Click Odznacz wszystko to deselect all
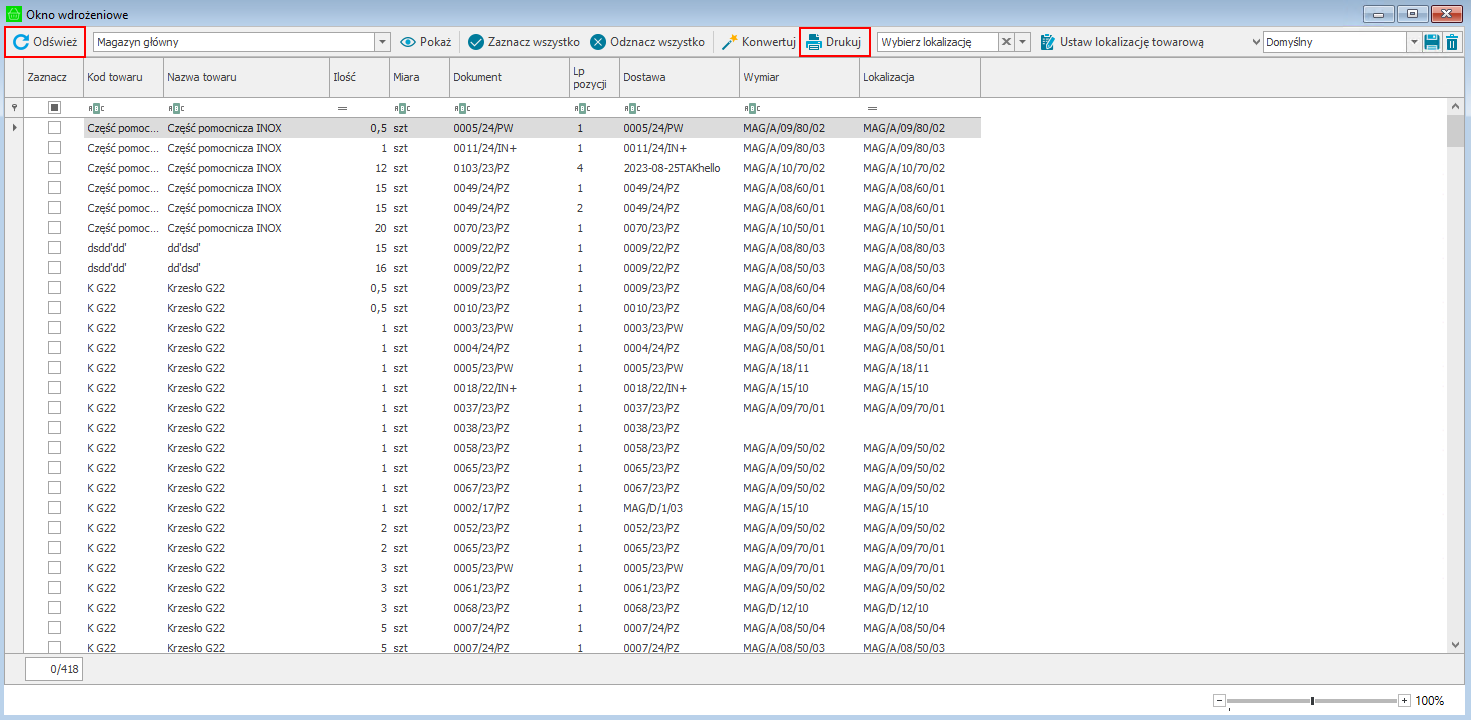Image resolution: width=1471 pixels, height=720 pixels. [x=648, y=42]
